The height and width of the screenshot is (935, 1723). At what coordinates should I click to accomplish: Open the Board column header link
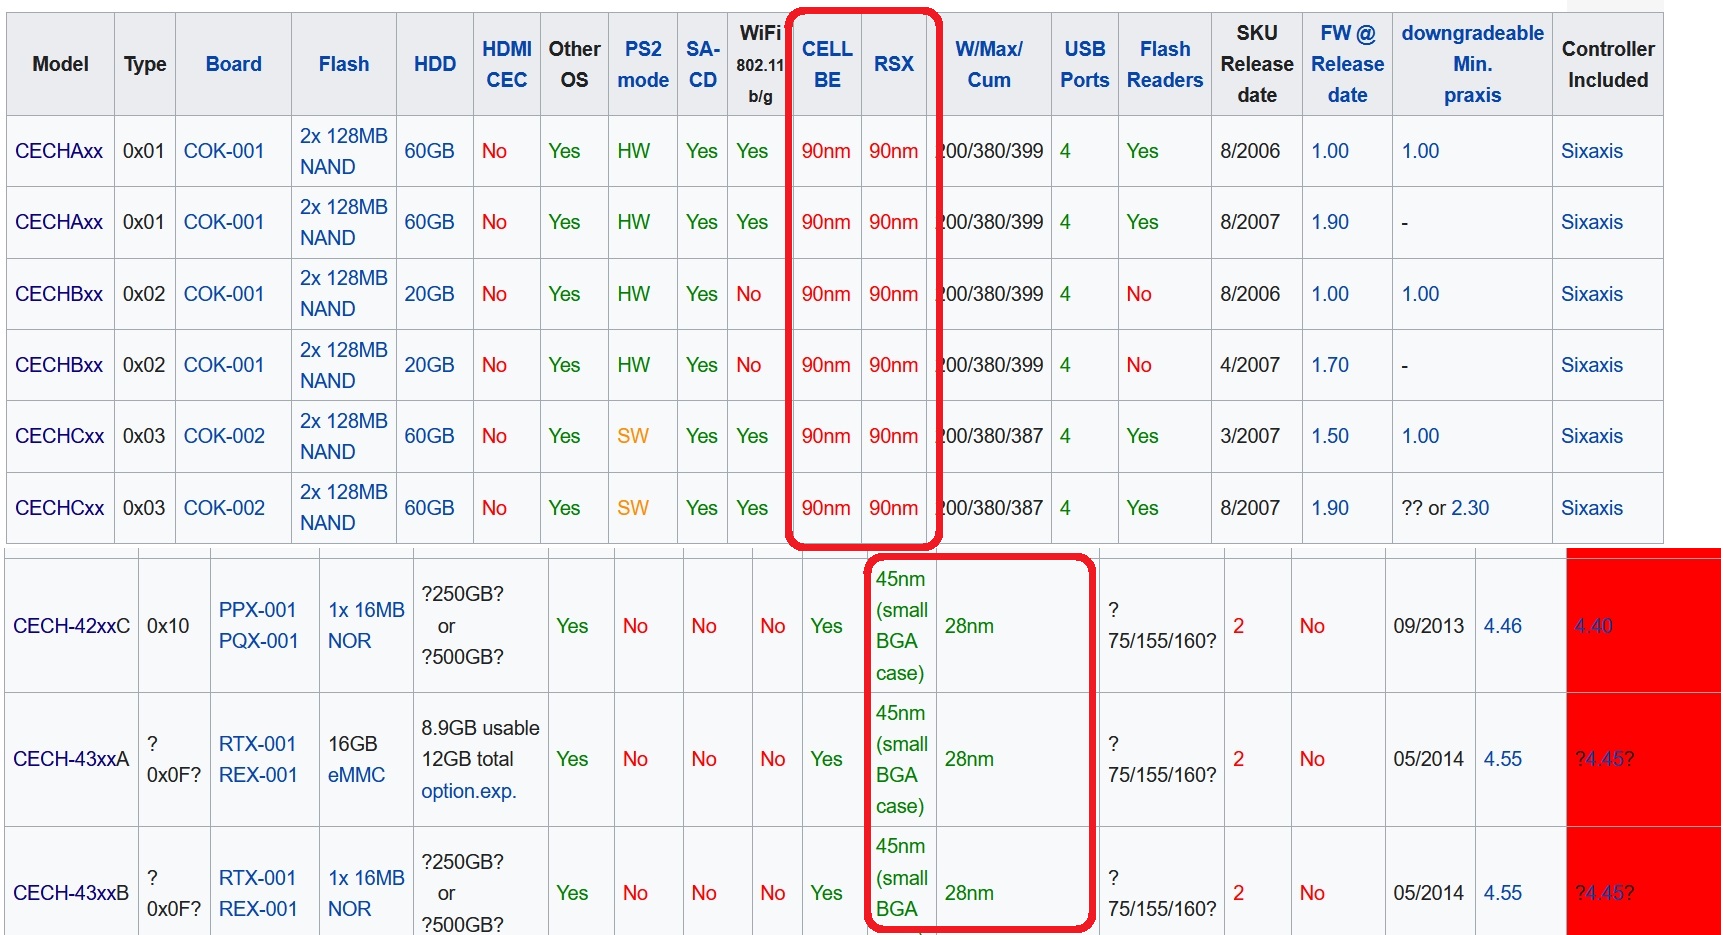click(233, 64)
